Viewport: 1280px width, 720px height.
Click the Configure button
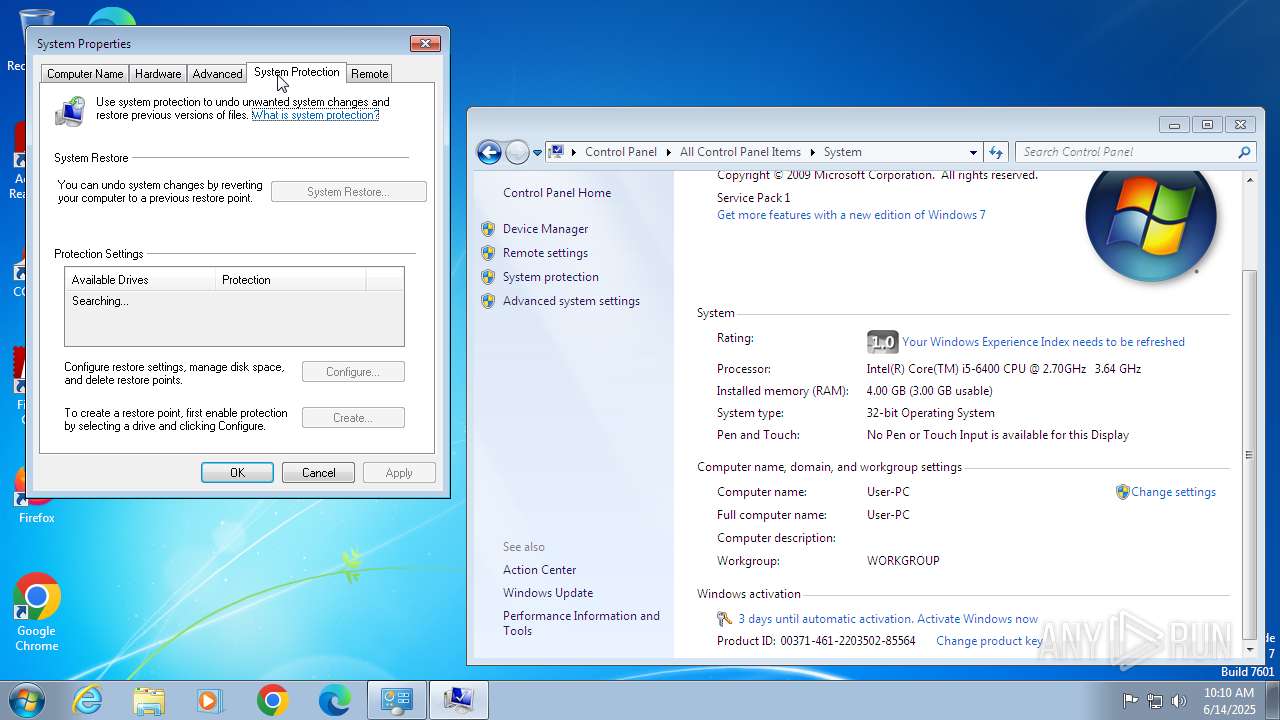click(x=353, y=372)
